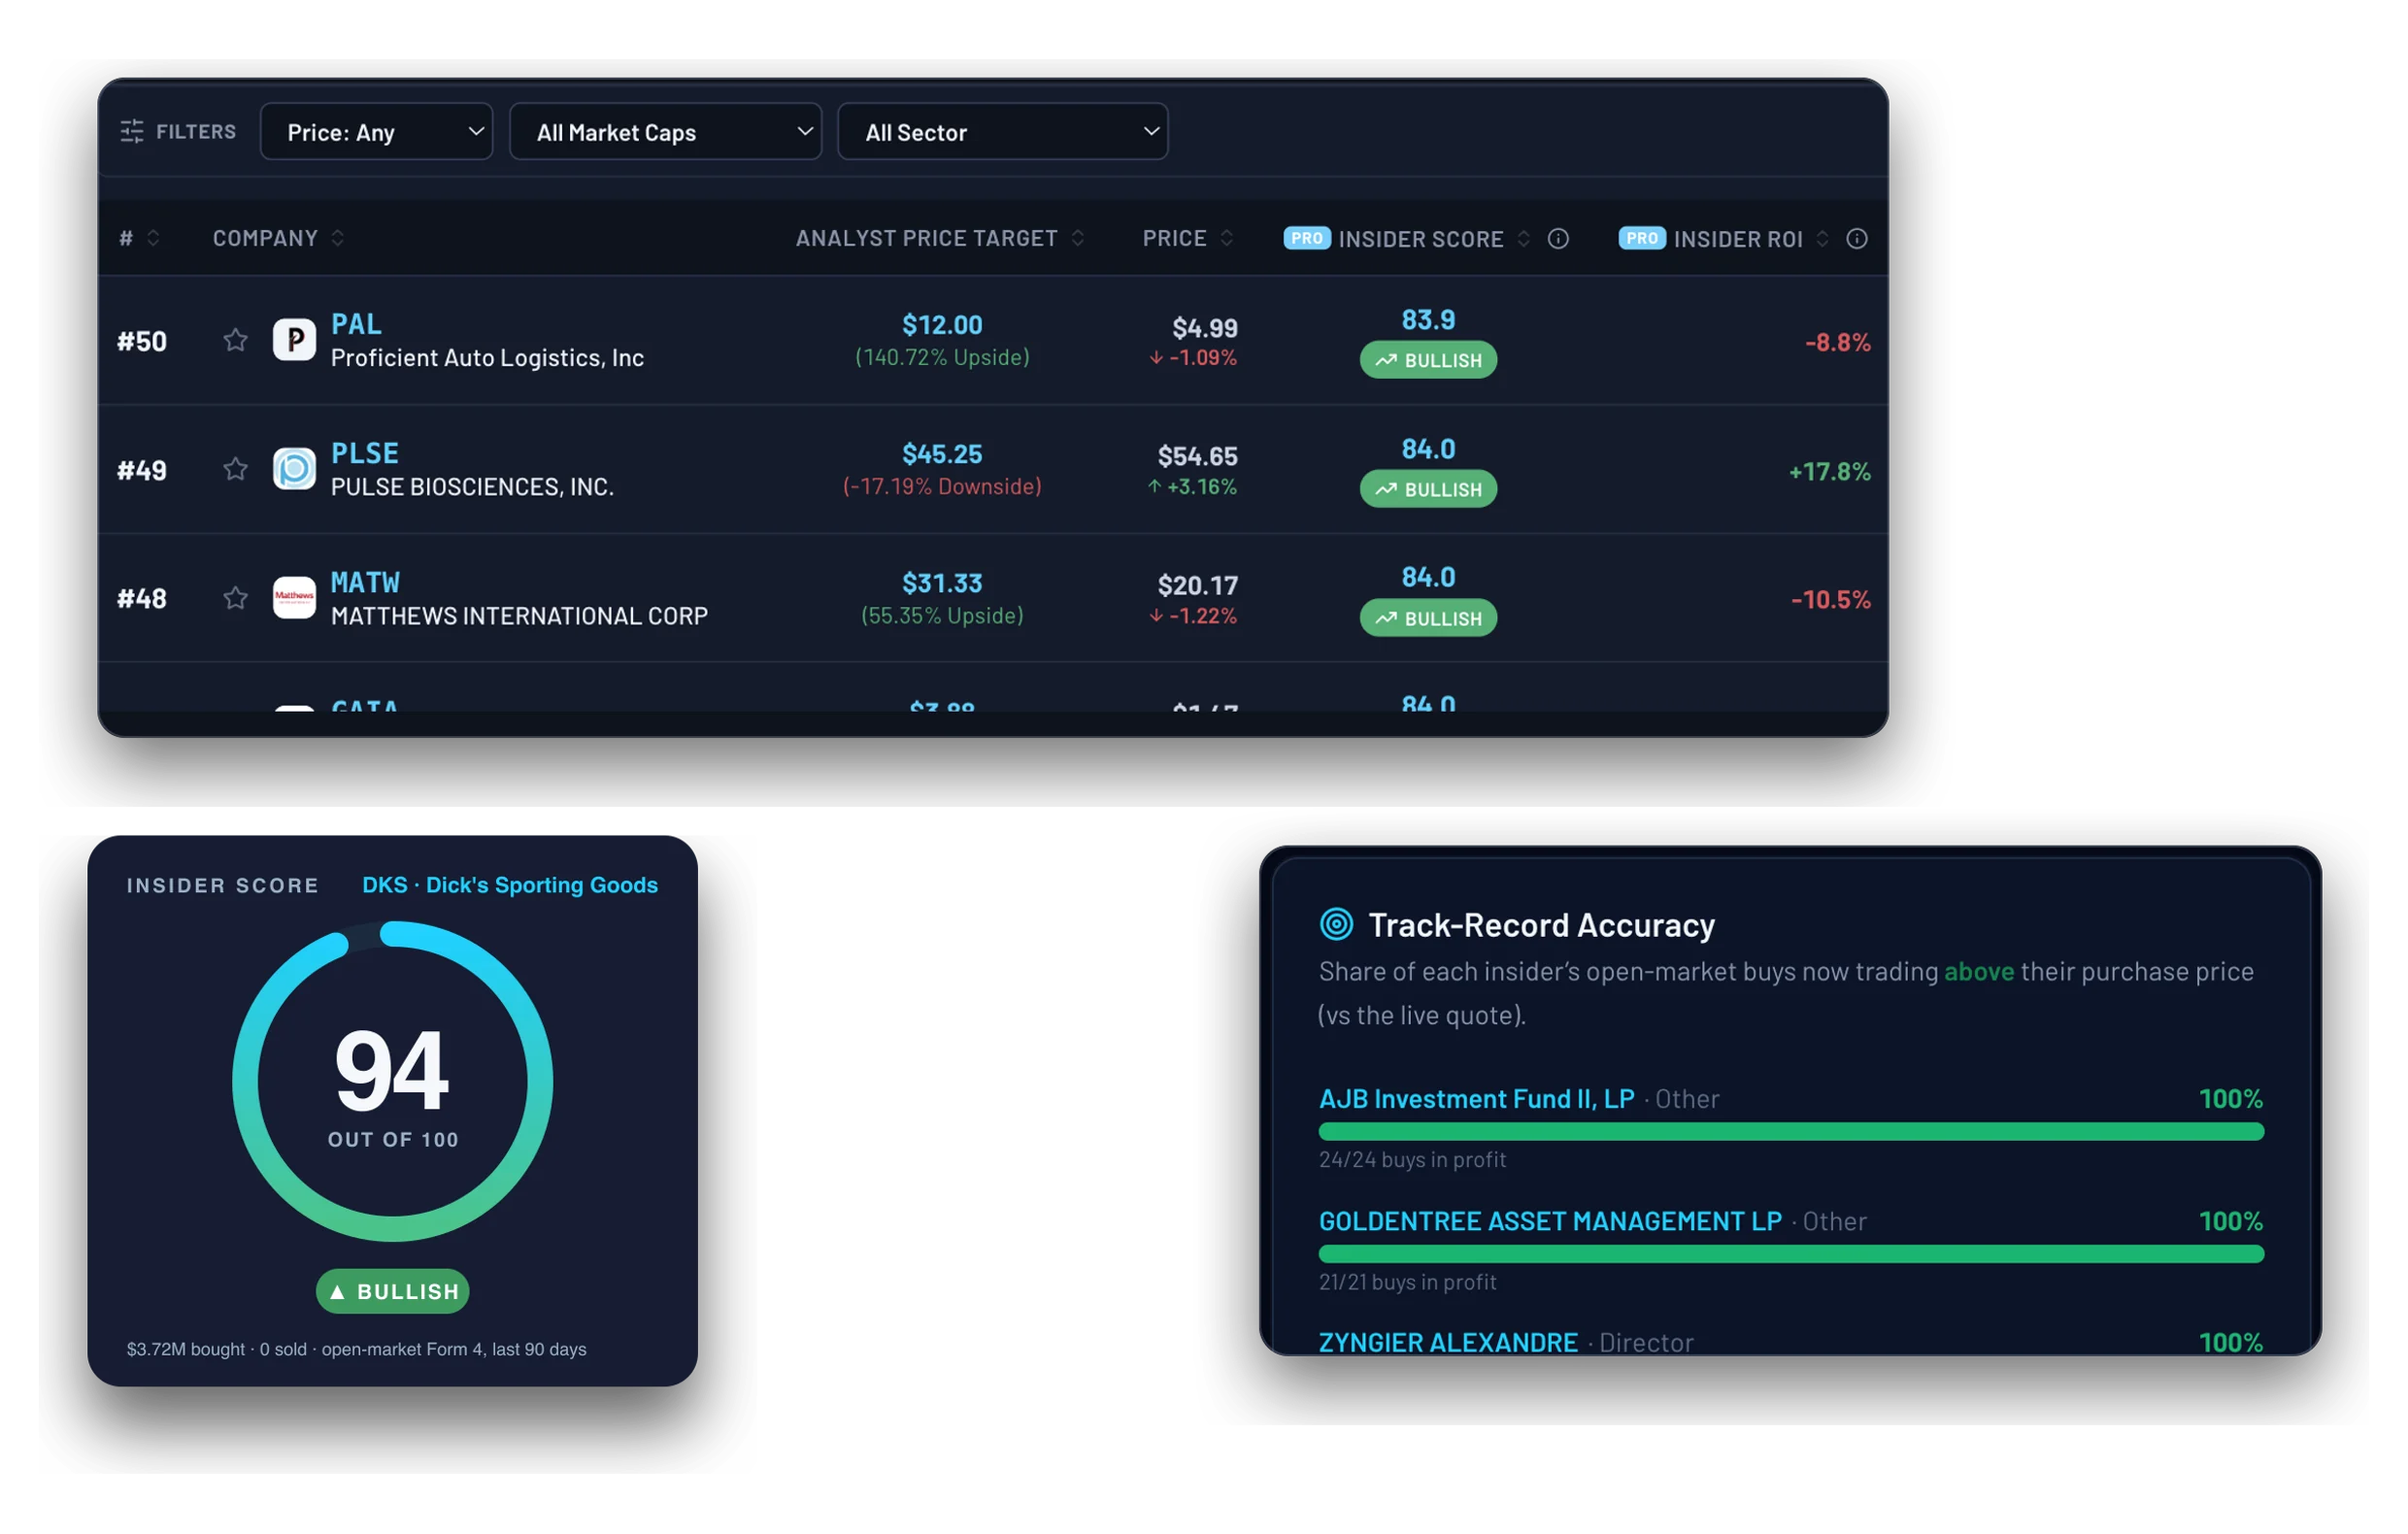Open DKS · Dick's Sporting Goods link
Viewport: 2408px width, 1534px height.
(x=510, y=885)
